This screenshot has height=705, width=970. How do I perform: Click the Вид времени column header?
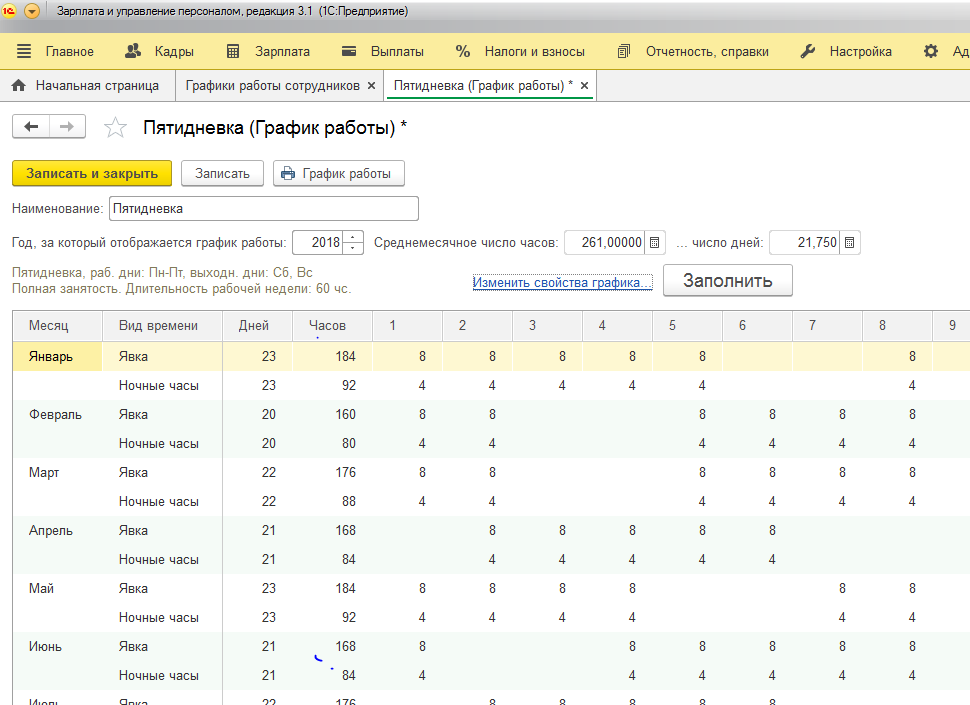point(162,325)
